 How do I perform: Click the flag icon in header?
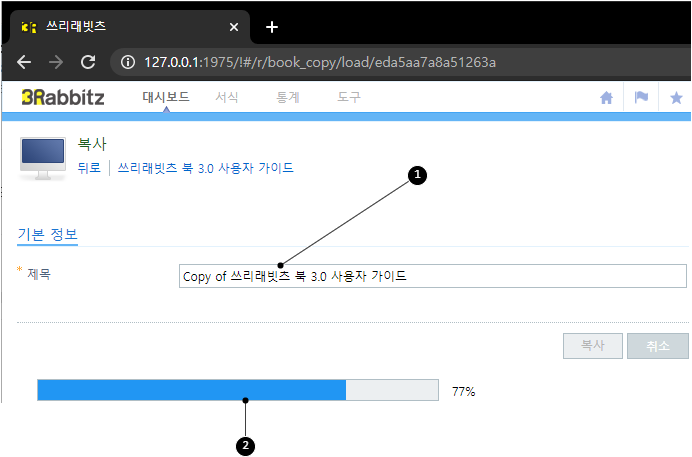pyautogui.click(x=641, y=97)
